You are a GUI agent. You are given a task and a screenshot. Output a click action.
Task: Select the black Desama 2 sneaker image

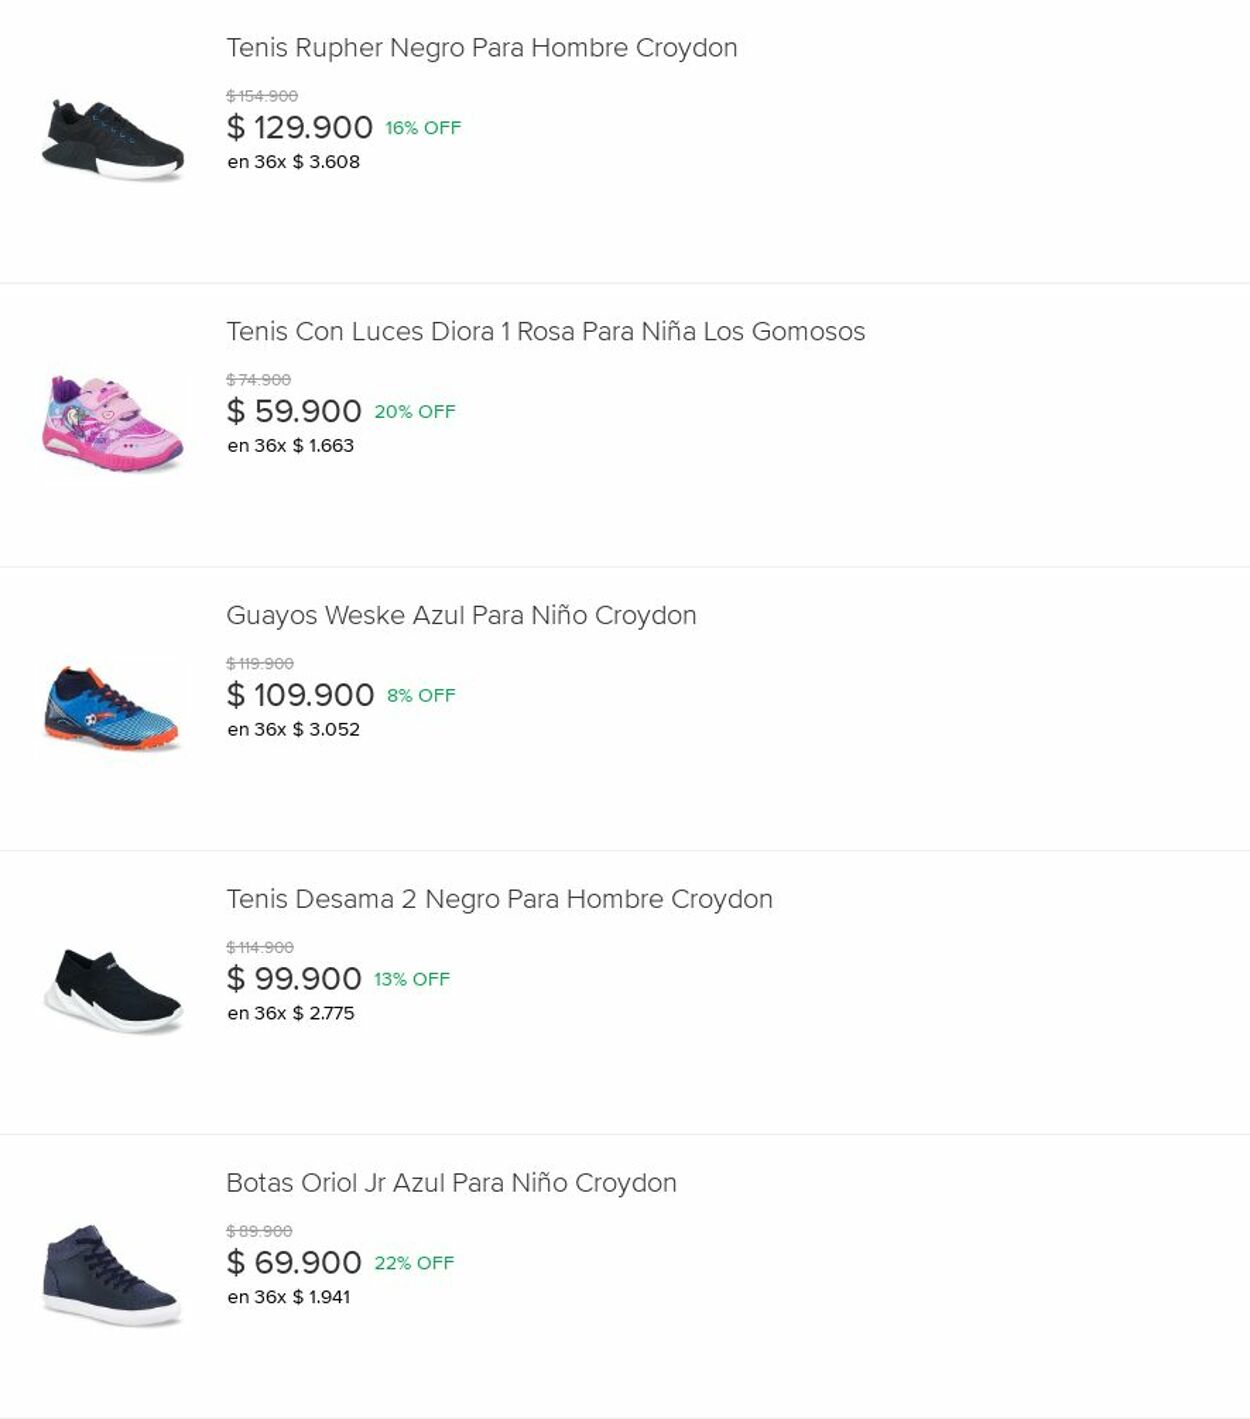113,991
